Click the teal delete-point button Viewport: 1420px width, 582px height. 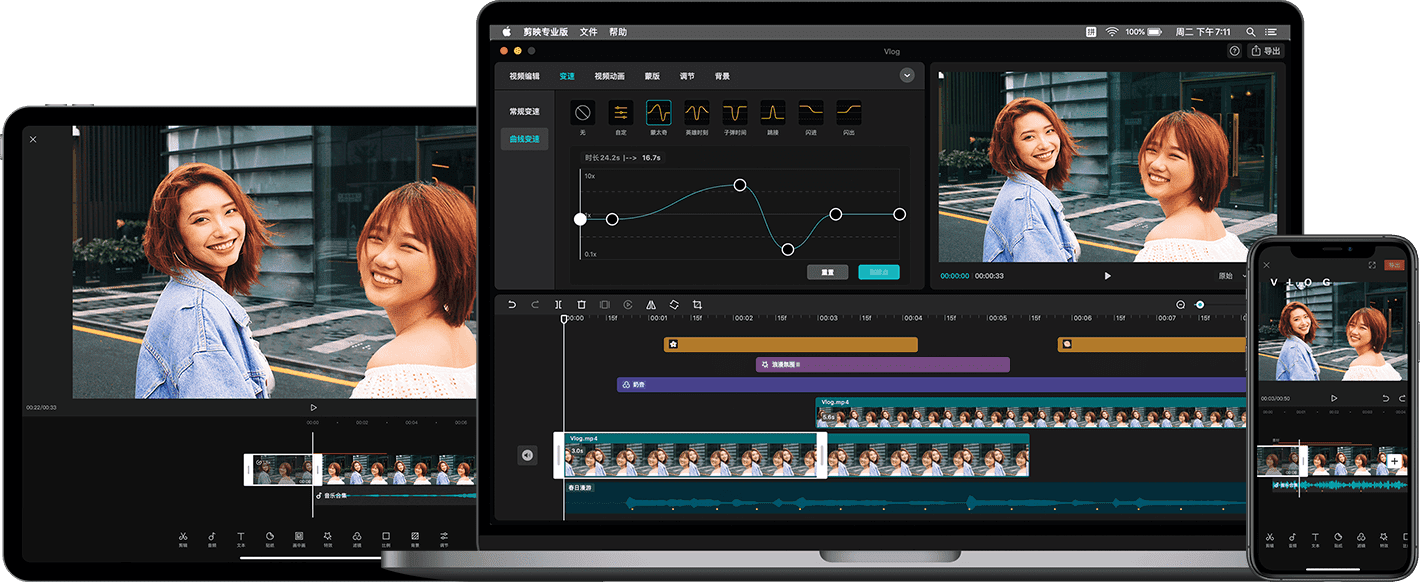pos(879,272)
